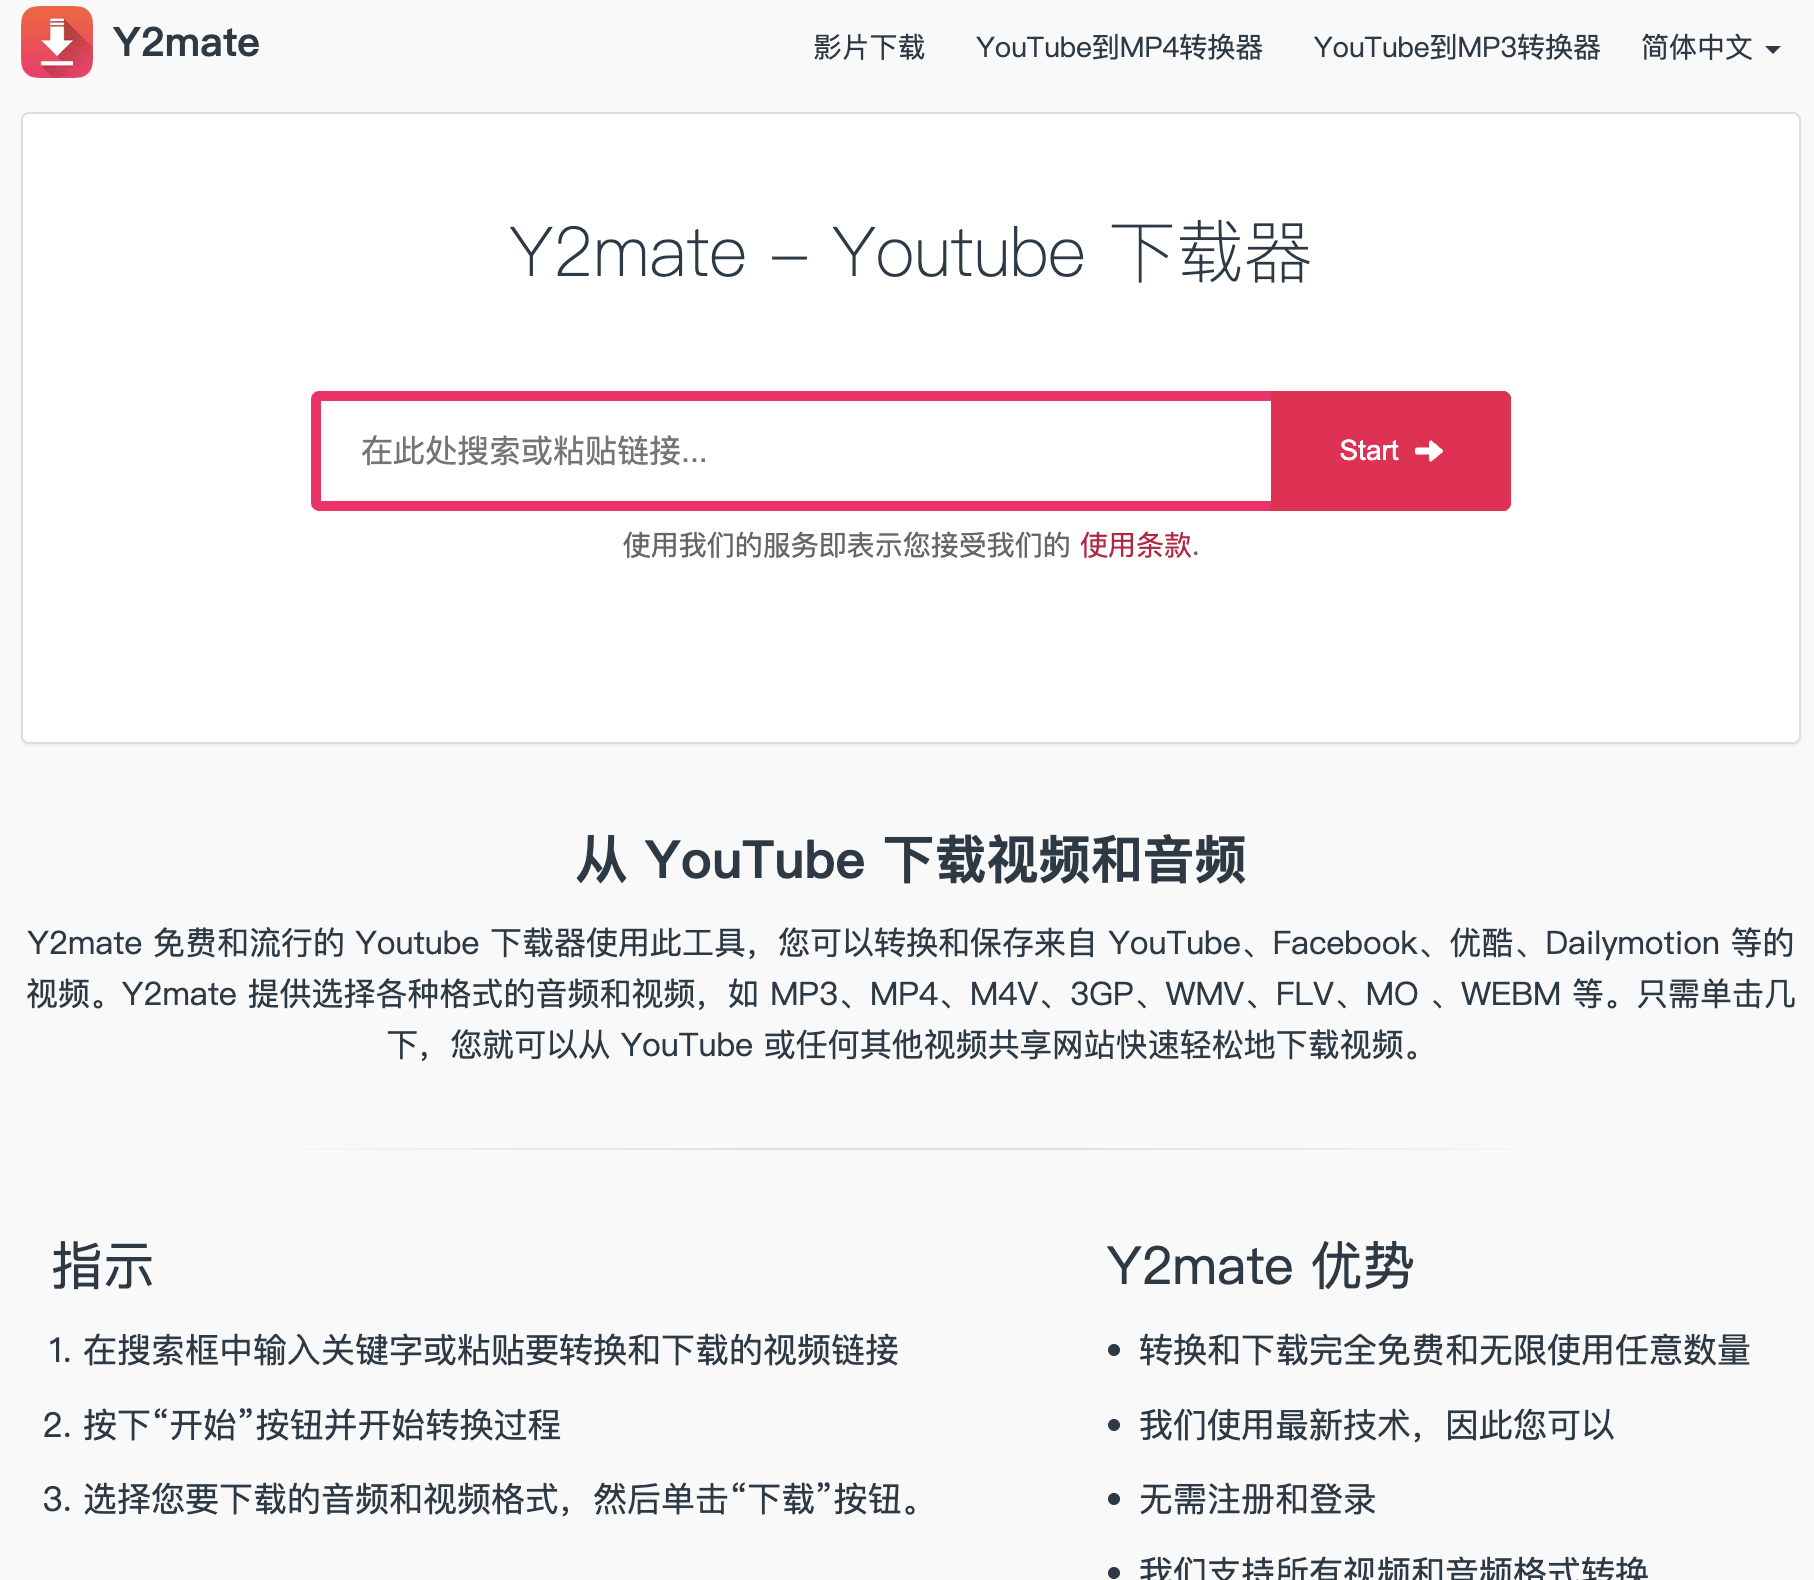Open the 使用条款 terms link
The width and height of the screenshot is (1814, 1580).
pyautogui.click(x=1135, y=545)
